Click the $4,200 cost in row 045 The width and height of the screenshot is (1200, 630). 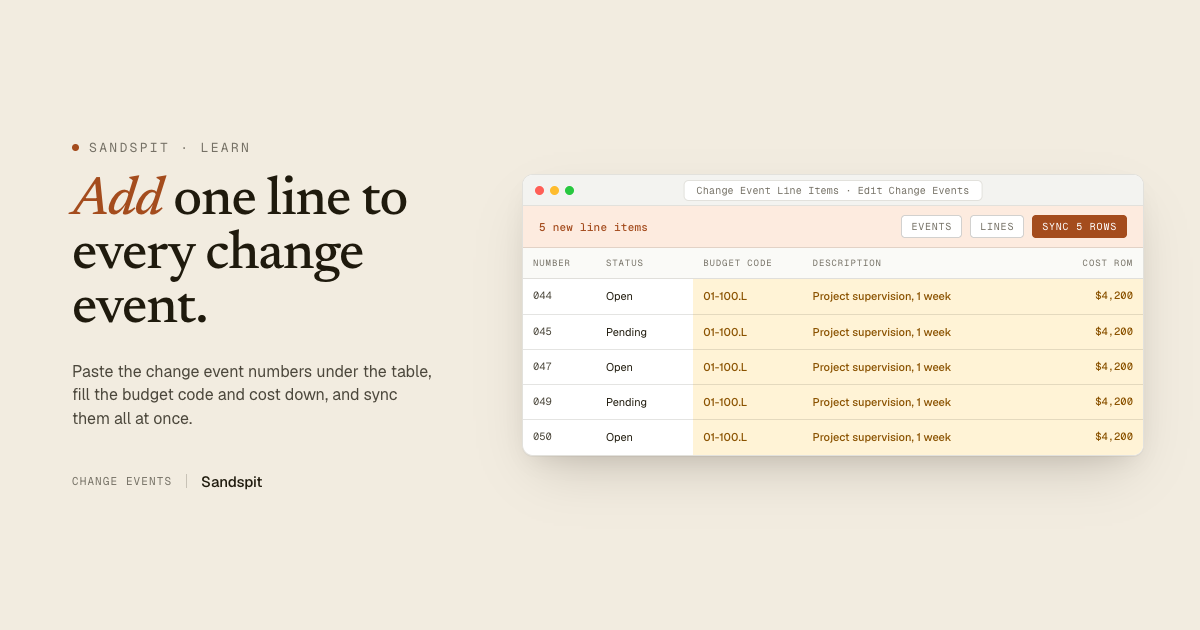(x=1114, y=332)
